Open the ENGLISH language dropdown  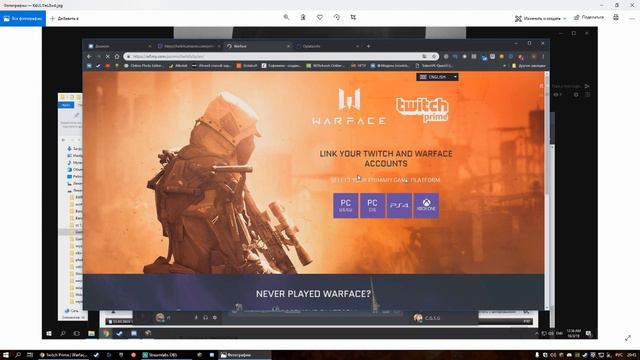[437, 77]
